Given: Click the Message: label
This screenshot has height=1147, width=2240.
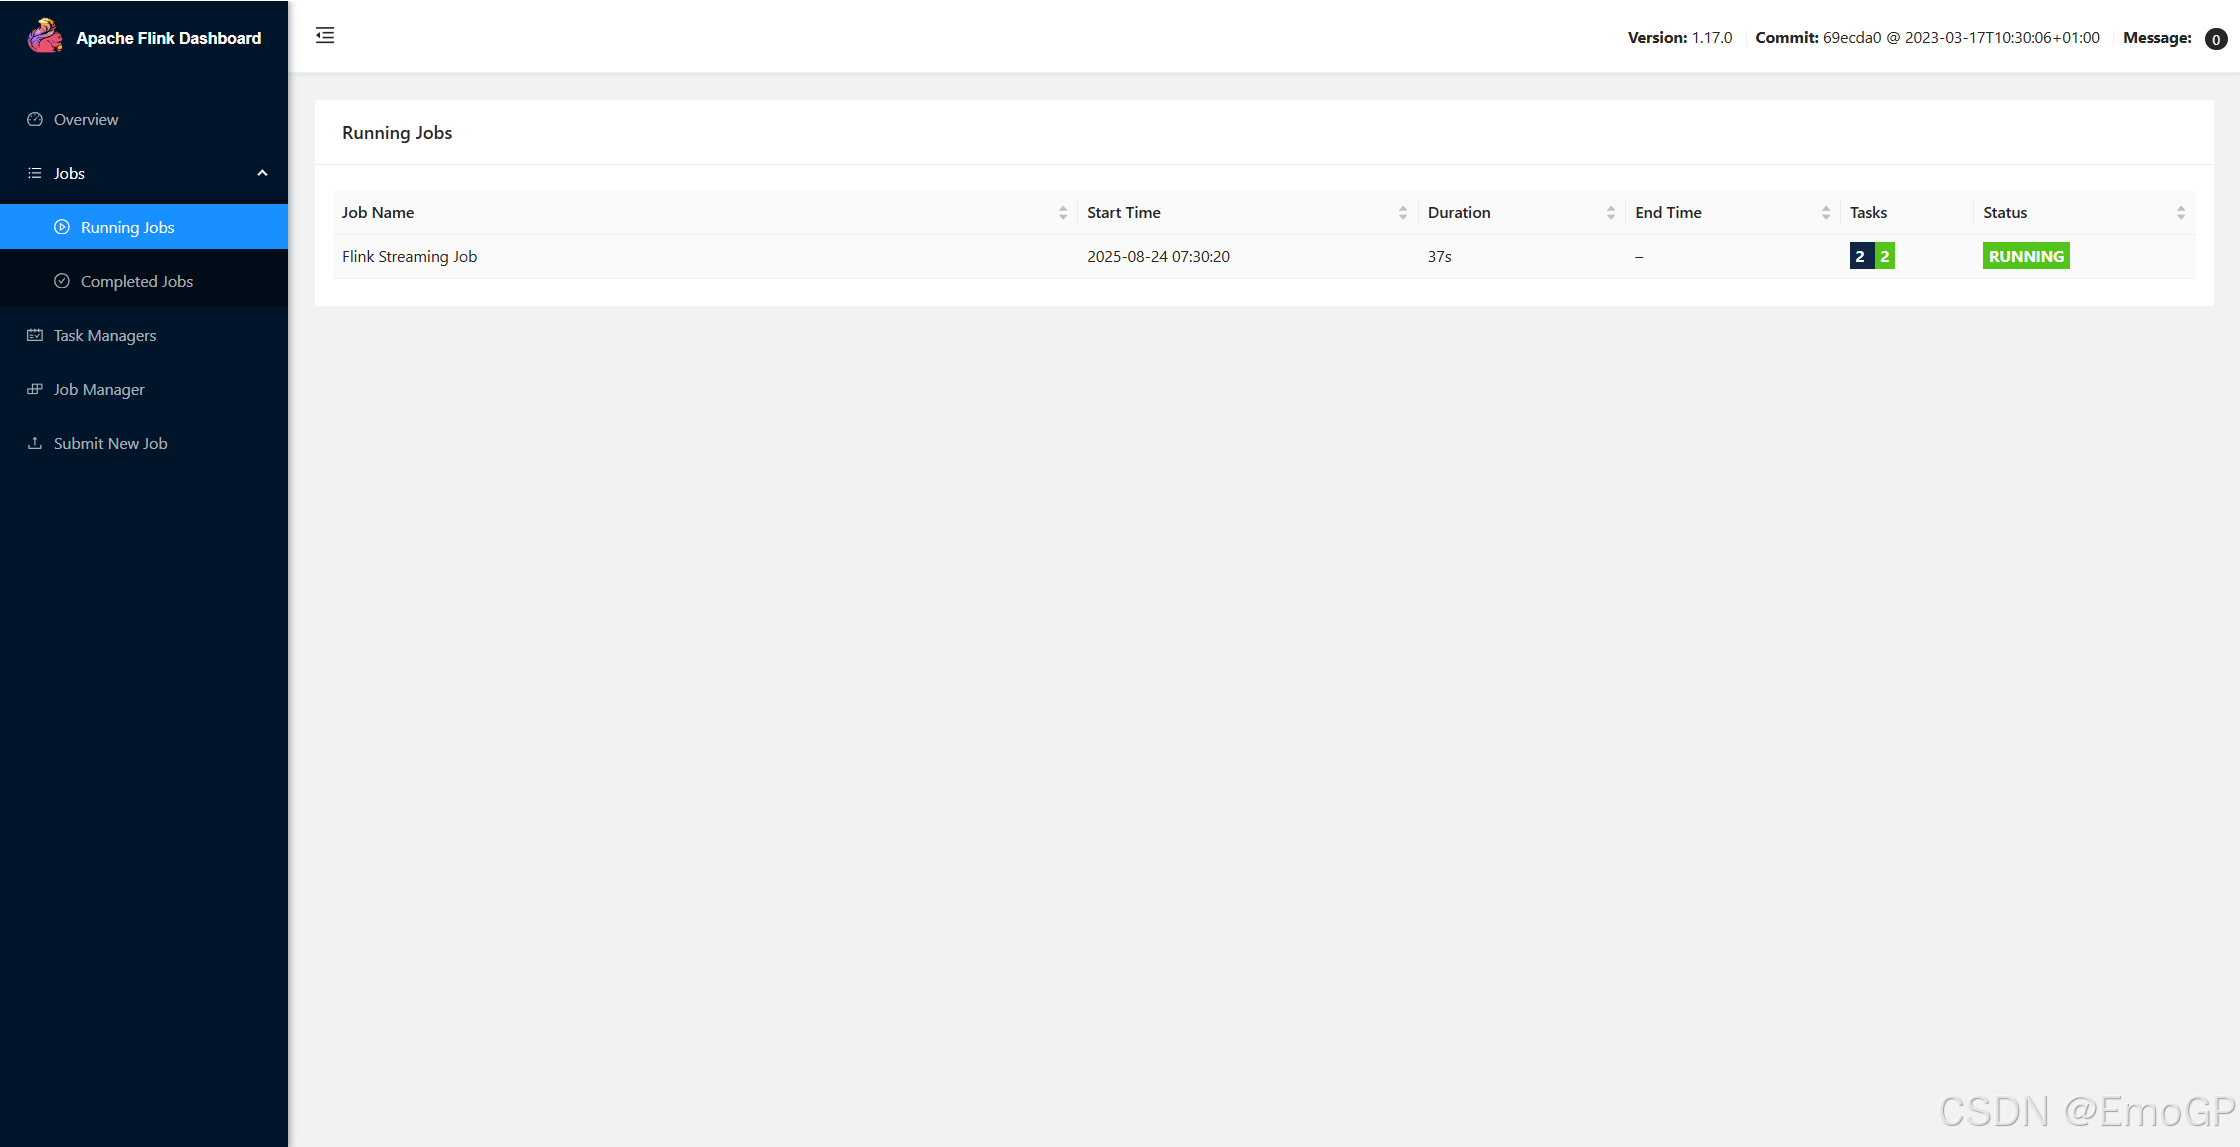Looking at the screenshot, I should pyautogui.click(x=2157, y=38).
